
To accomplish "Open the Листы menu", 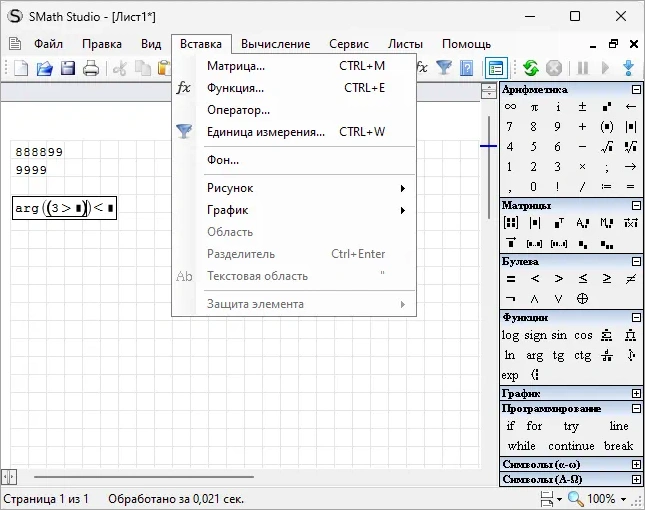I will pos(405,44).
